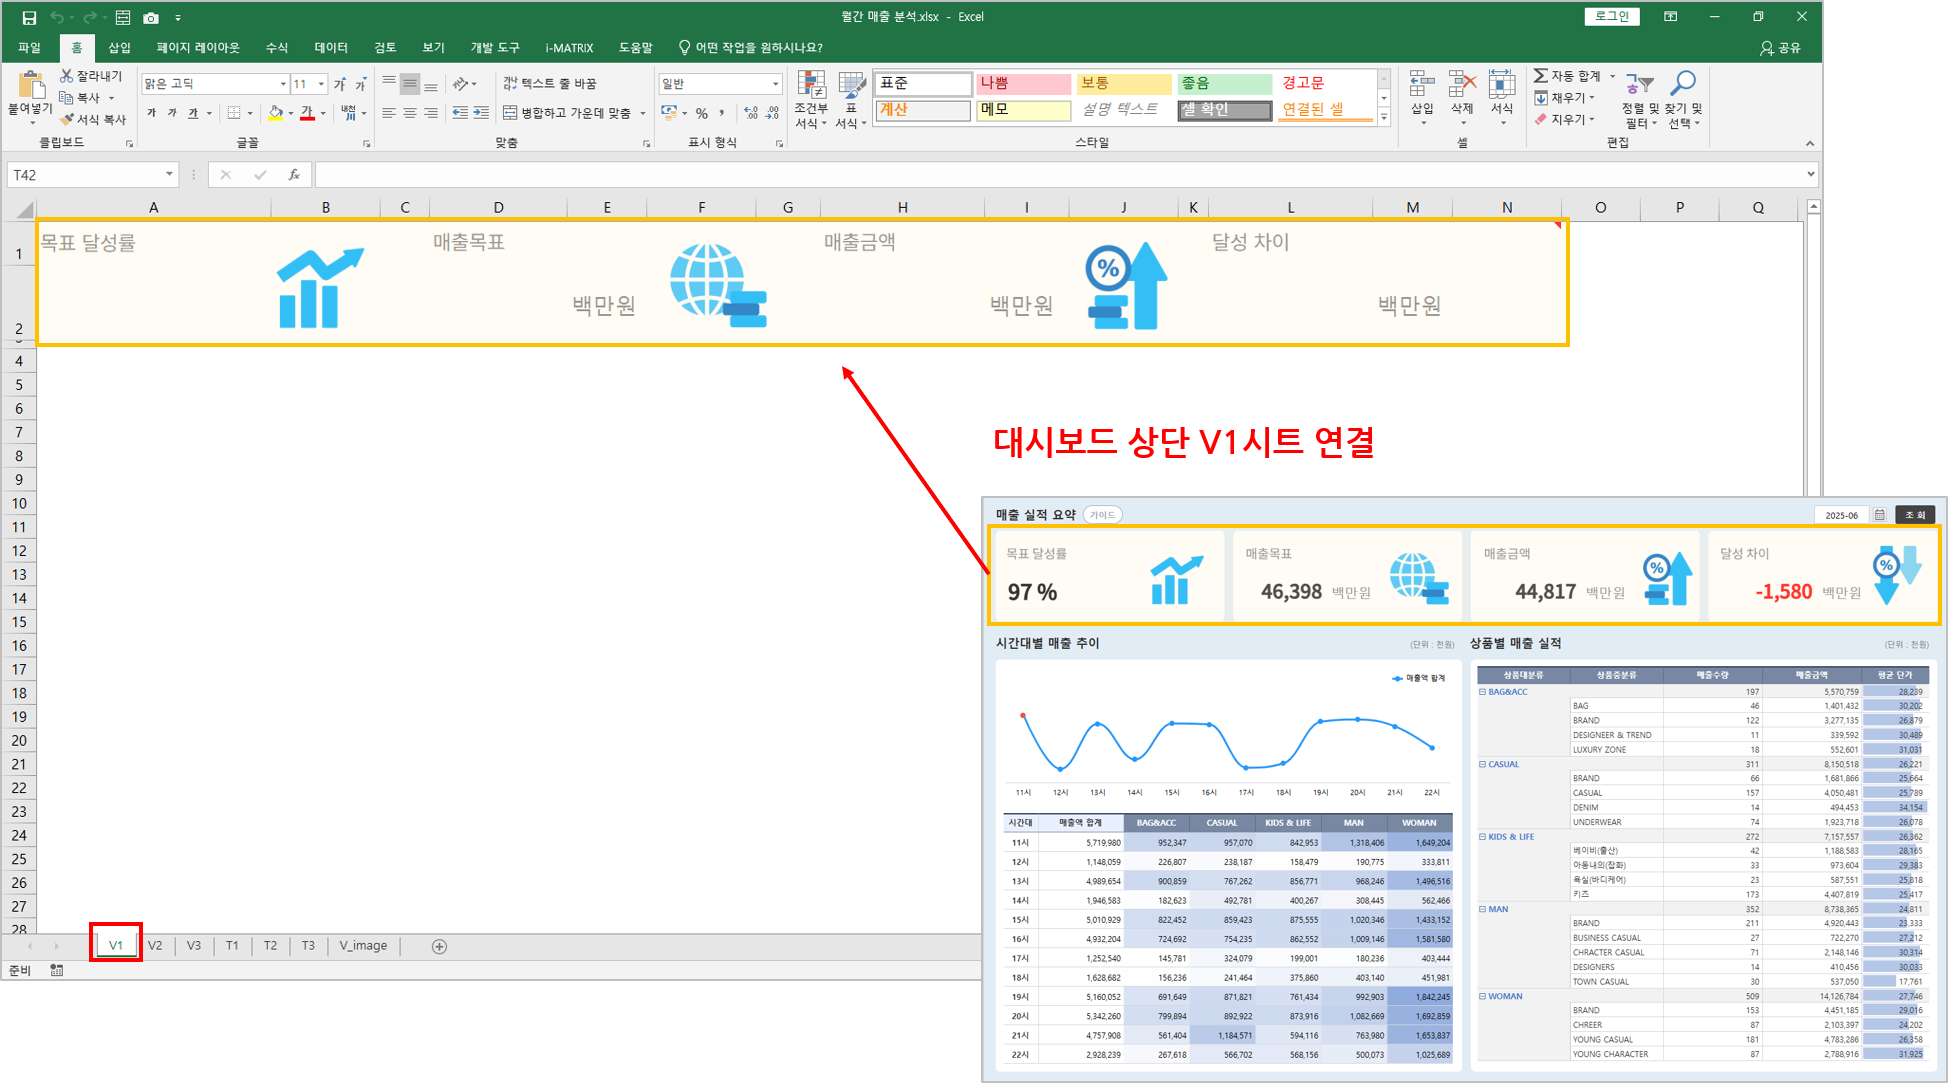Toggle wrap text (텍스트 줄 바꿈)
Image resolution: width=1948 pixels, height=1083 pixels.
[x=549, y=83]
